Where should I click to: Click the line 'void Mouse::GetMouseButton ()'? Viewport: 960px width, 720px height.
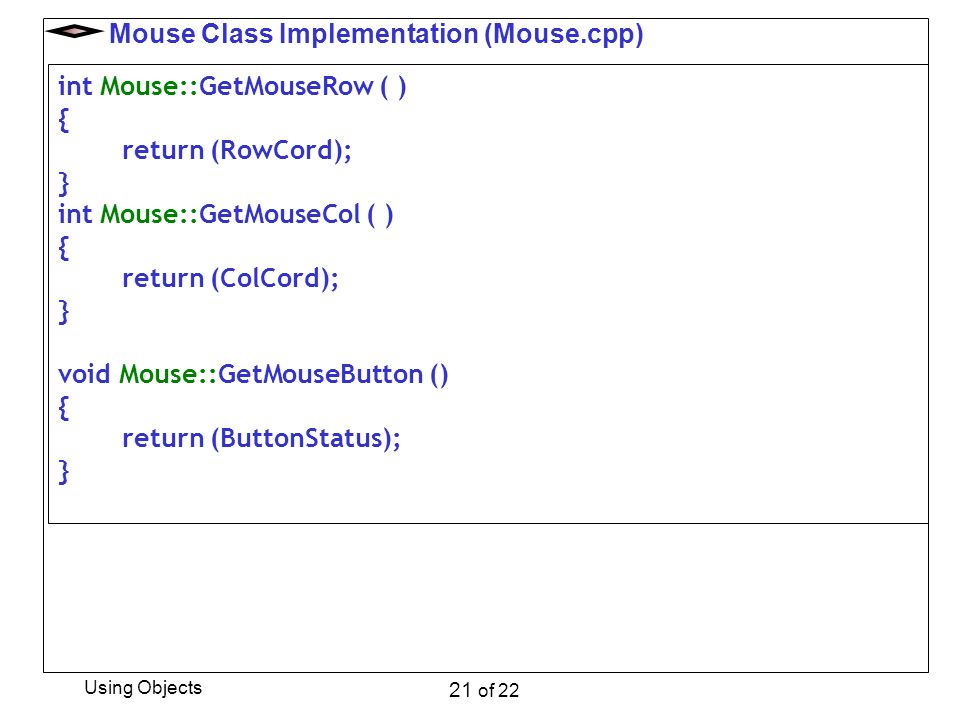[x=253, y=375]
